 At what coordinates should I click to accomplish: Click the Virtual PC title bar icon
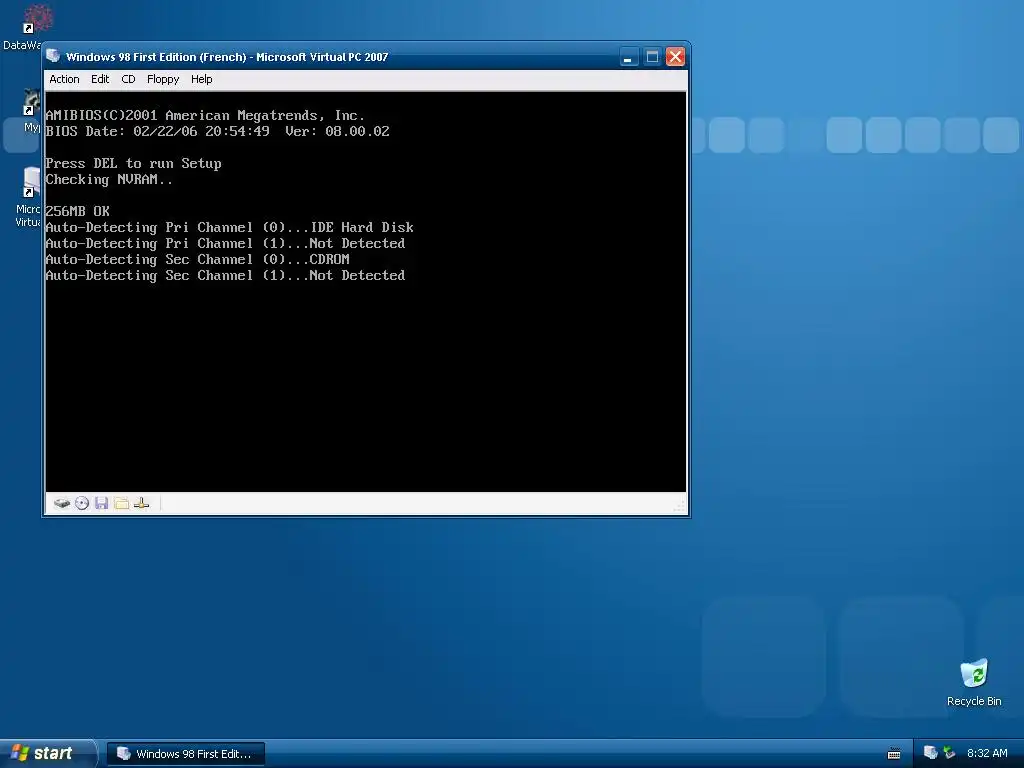(54, 57)
